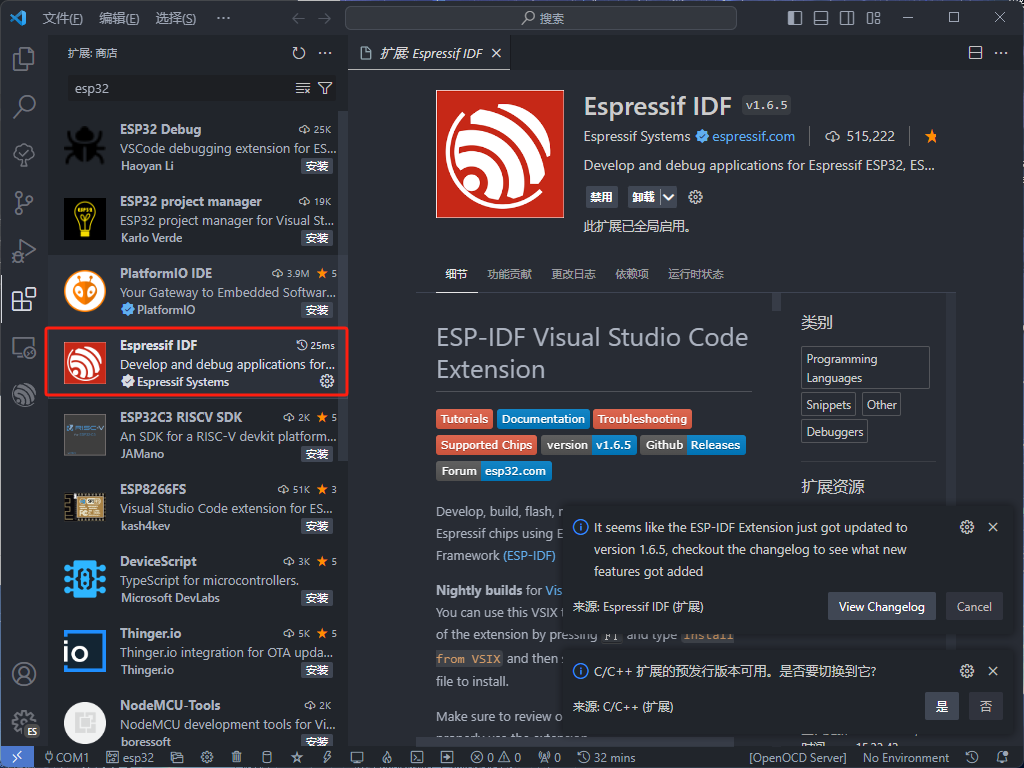
Task: Open the 文件(F) menu
Action: point(63,18)
